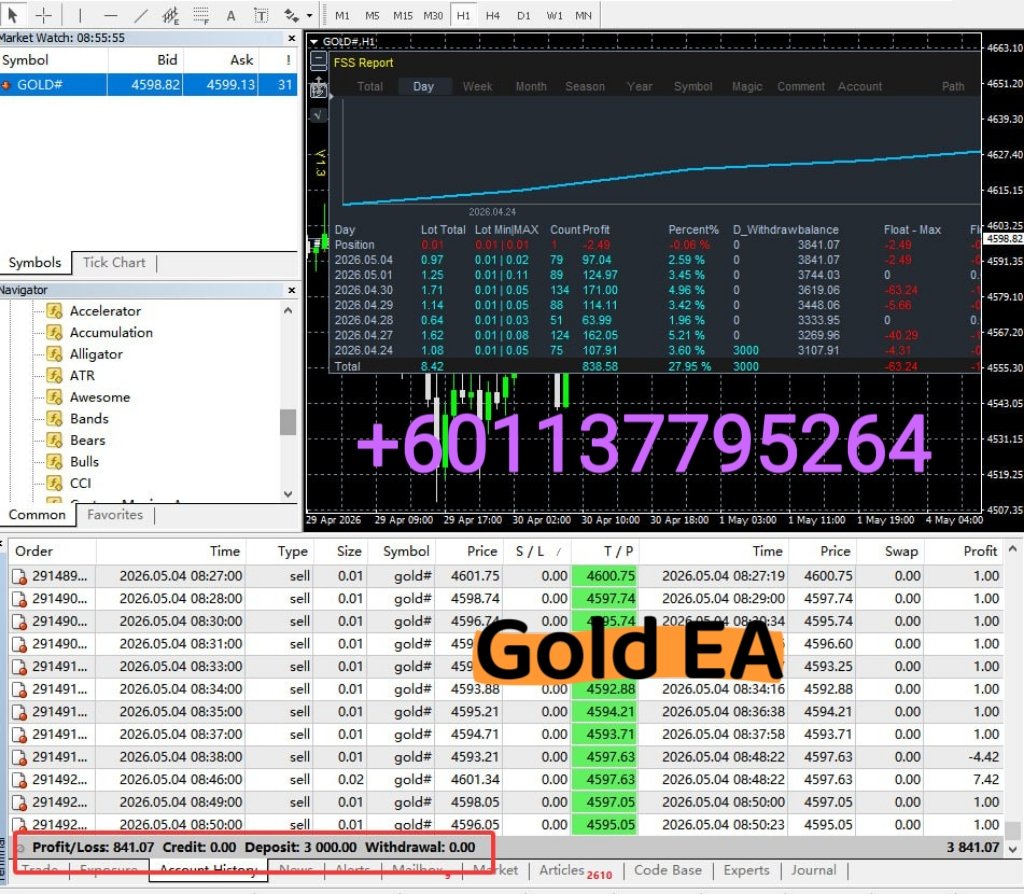Switch chart to M5 timeframe
Screen dimensions: 1024x894
click(x=372, y=15)
